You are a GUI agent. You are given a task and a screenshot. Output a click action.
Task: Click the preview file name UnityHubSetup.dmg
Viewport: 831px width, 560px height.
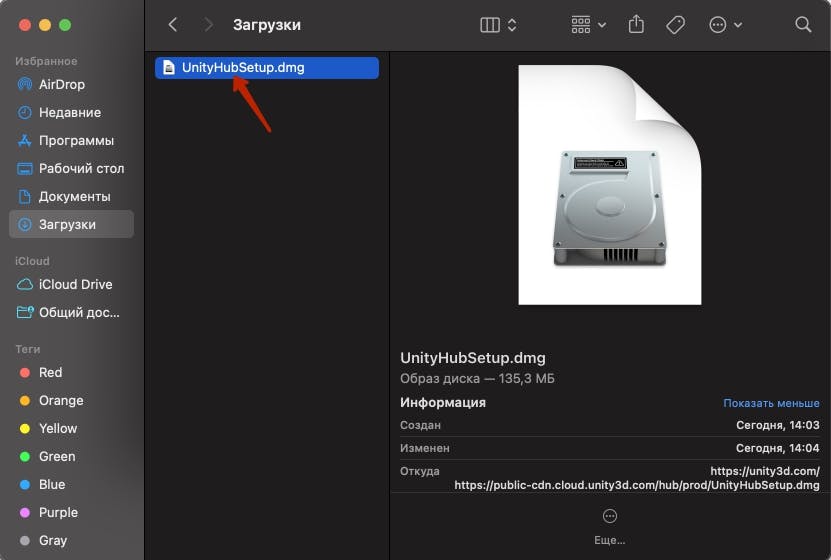(473, 358)
